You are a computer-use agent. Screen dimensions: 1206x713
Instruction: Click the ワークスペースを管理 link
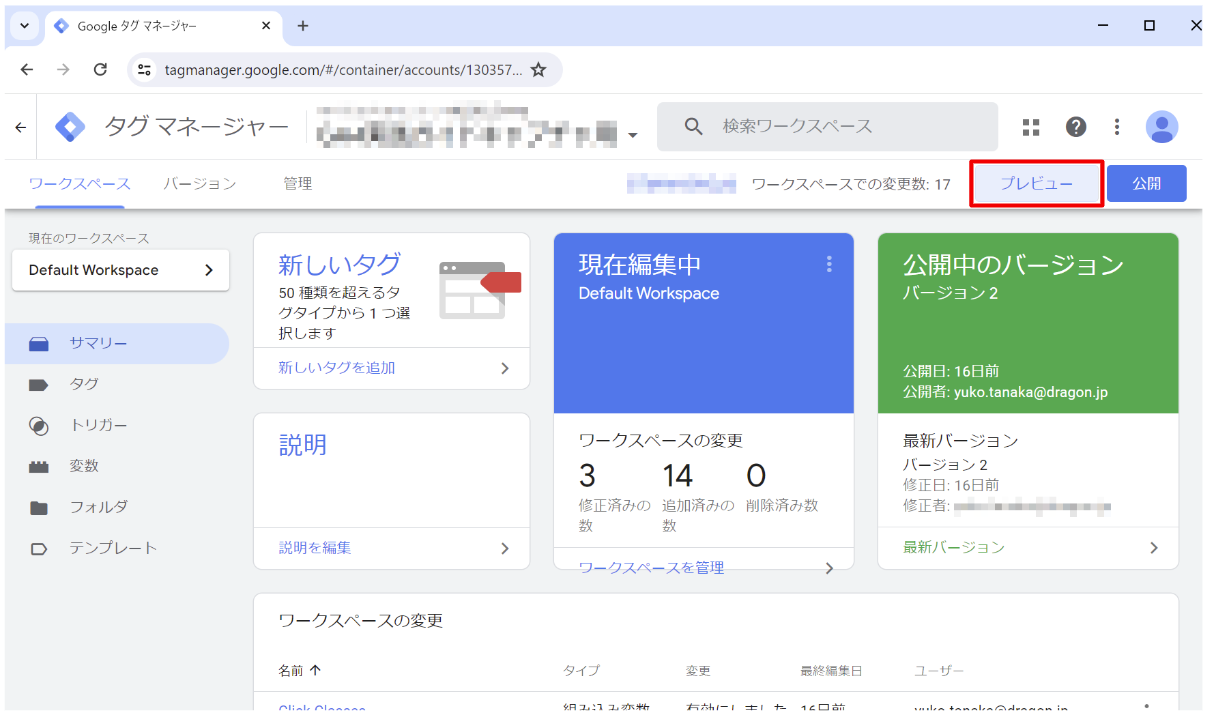(x=652, y=568)
